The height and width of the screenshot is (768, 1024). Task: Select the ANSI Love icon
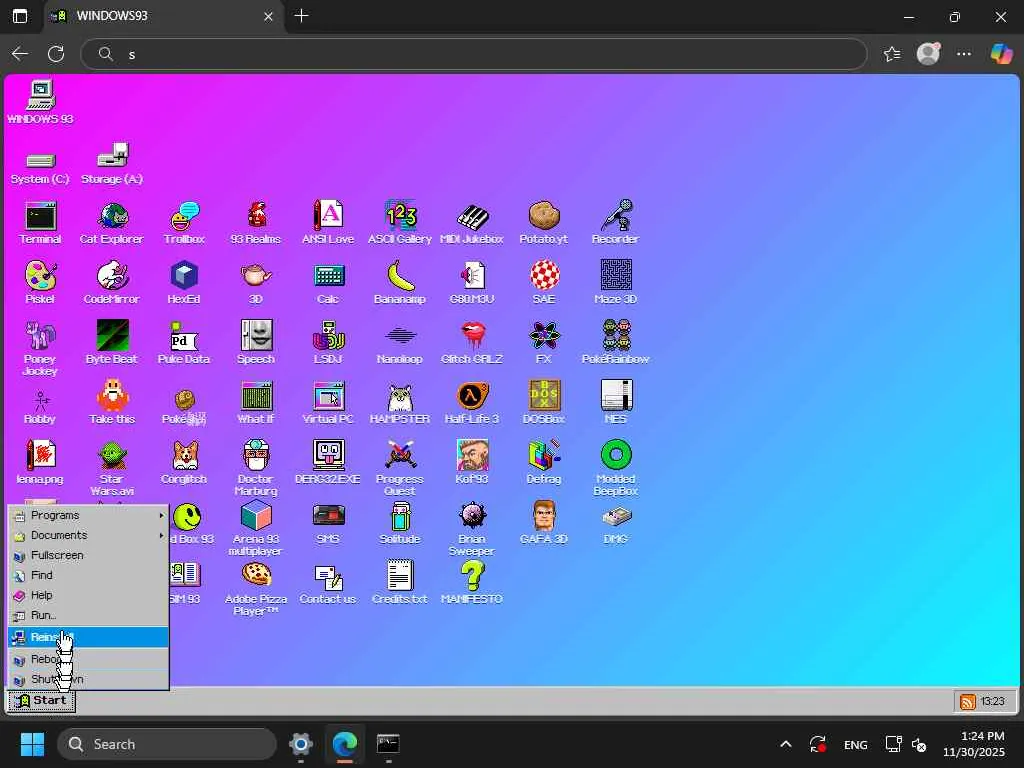pyautogui.click(x=328, y=223)
